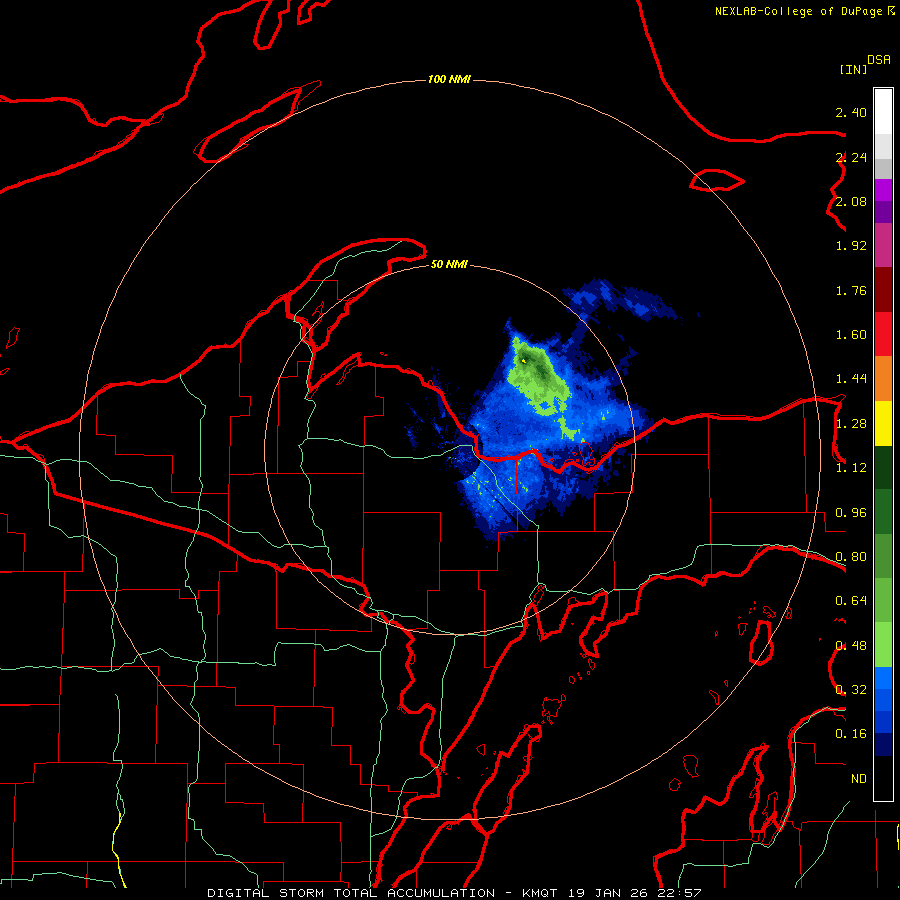Click the dark green accumulation core over the lake
Viewport: 900px width, 900px height.
tap(536, 364)
